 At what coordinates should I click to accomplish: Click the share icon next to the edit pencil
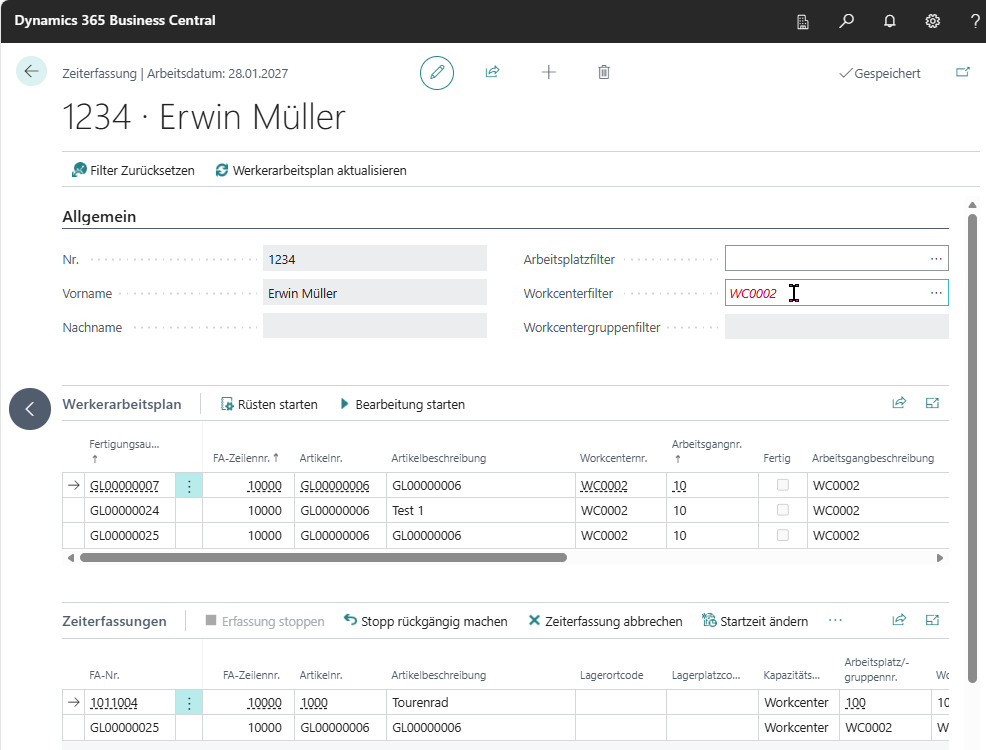[x=492, y=72]
